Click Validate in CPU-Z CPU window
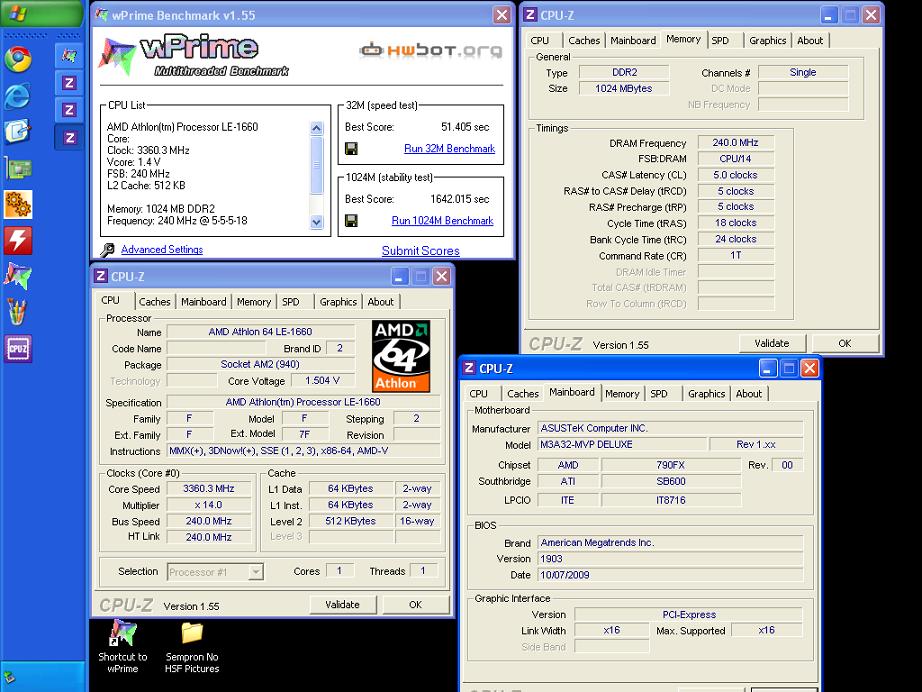922x692 pixels. click(x=342, y=604)
